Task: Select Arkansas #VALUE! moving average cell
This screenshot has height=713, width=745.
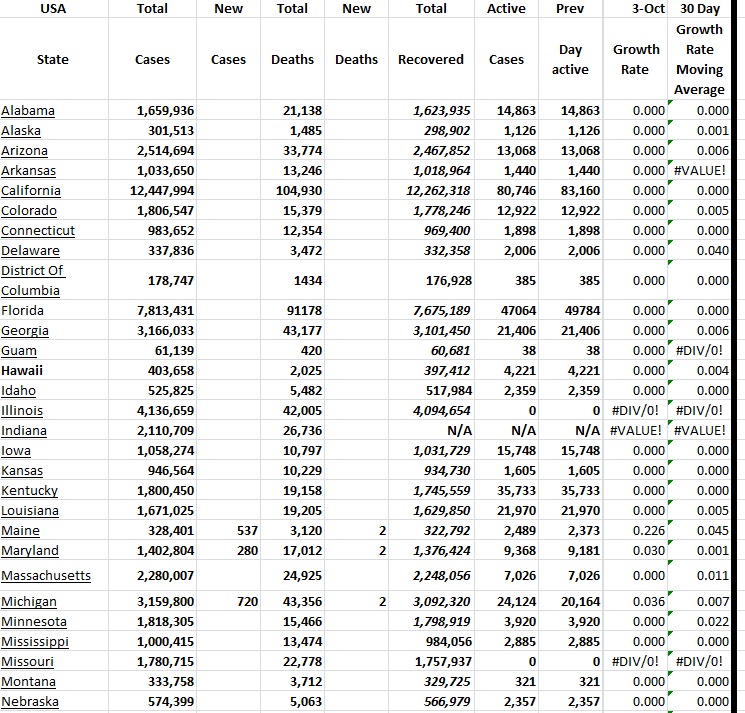Action: pos(699,171)
